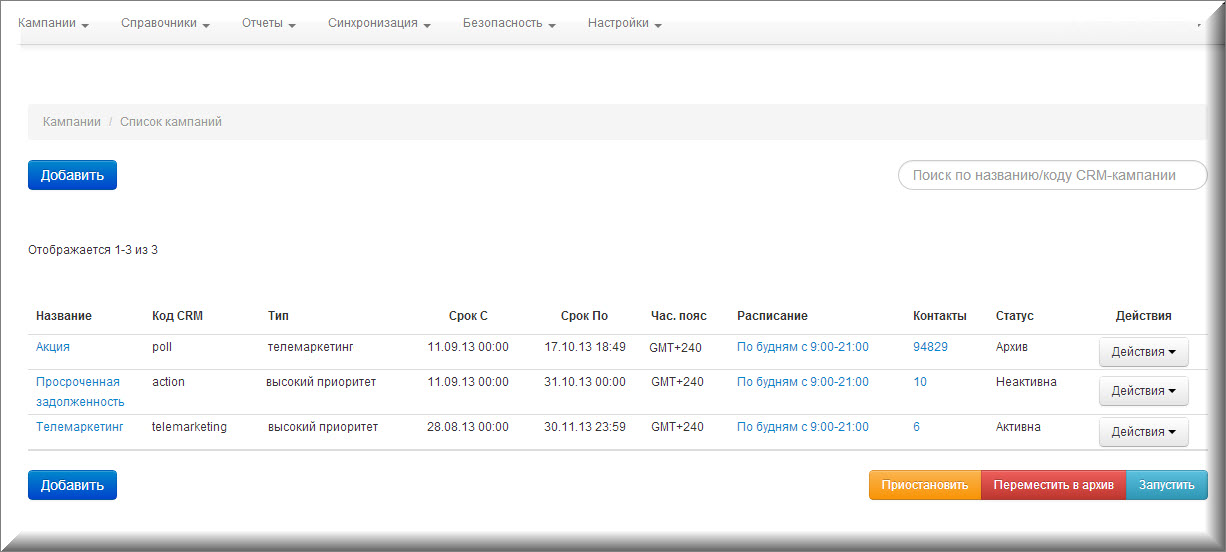Open the Кампании menu
Screen dimensions: 1226x552
(53, 23)
